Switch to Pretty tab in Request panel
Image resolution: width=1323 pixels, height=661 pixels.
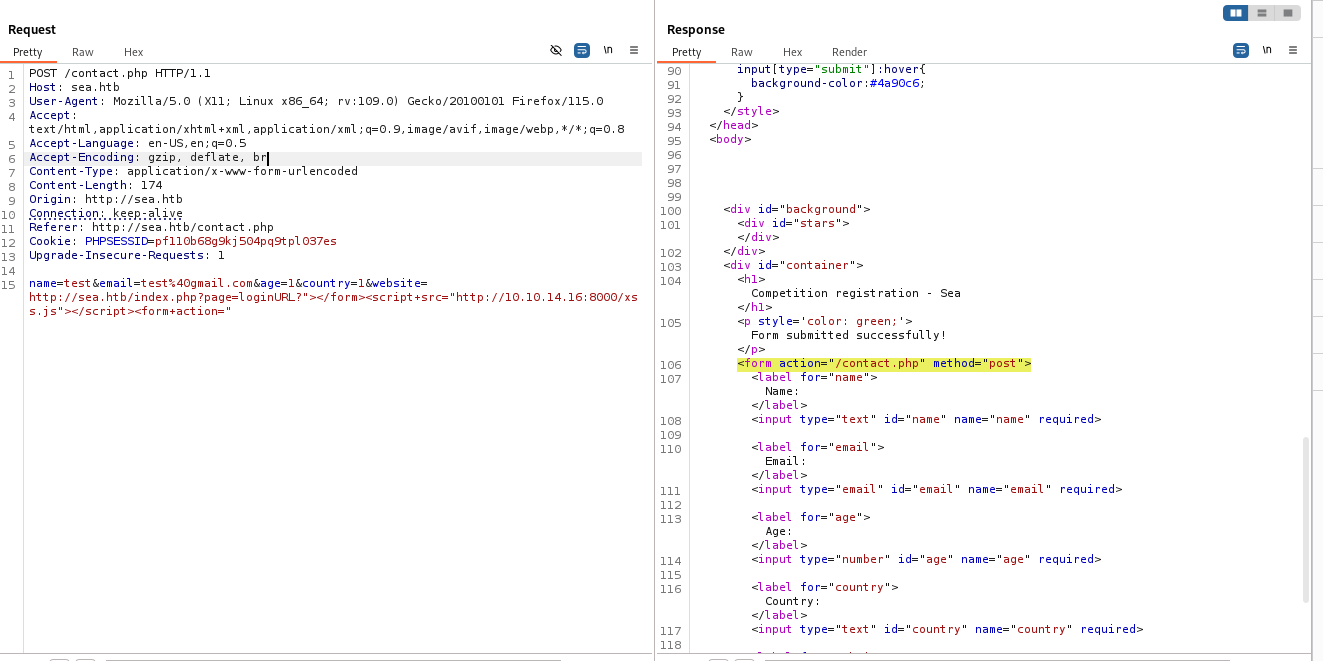click(28, 52)
